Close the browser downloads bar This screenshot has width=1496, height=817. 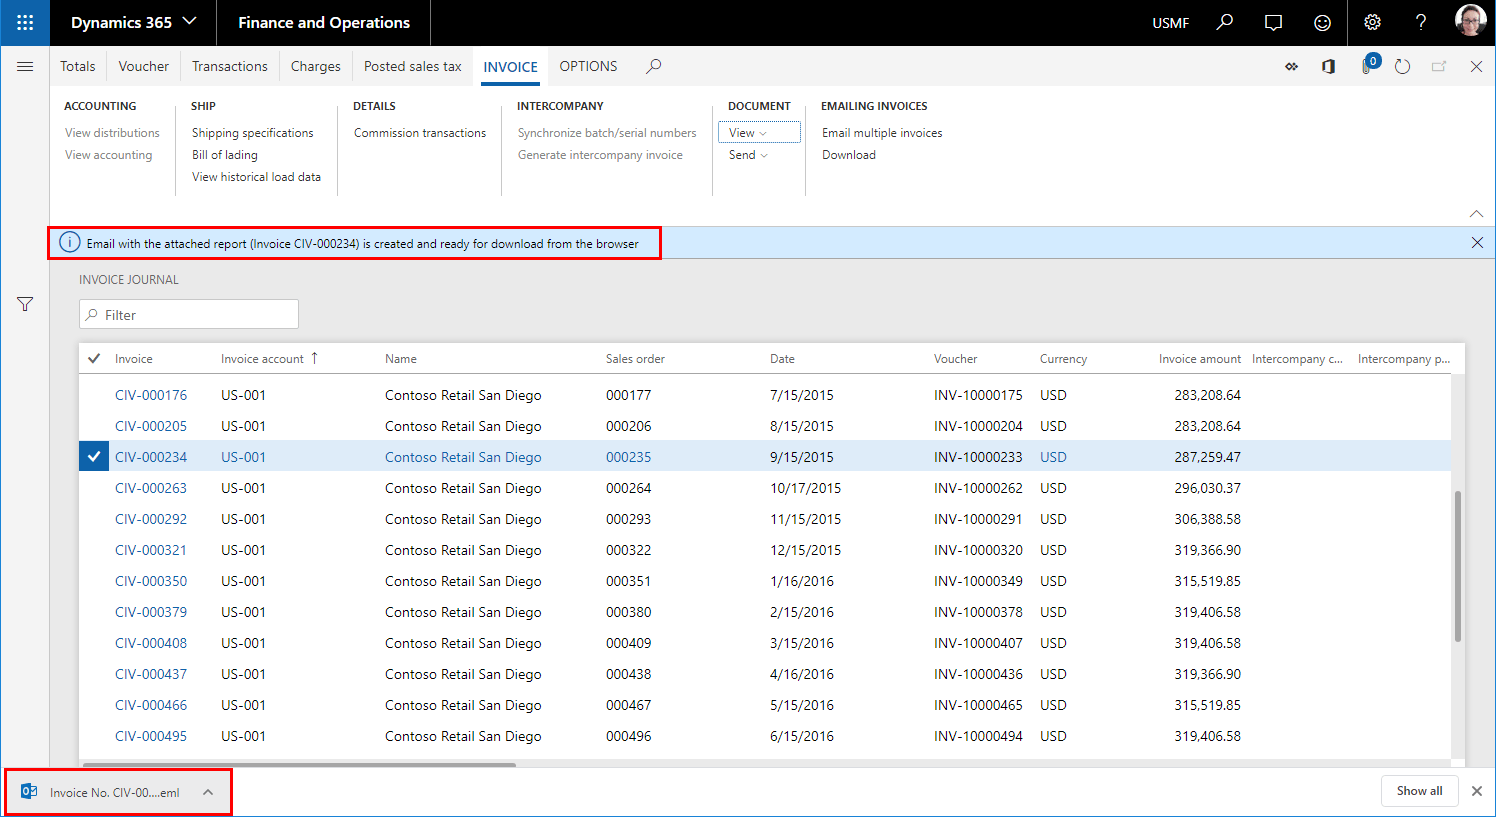click(x=1476, y=791)
